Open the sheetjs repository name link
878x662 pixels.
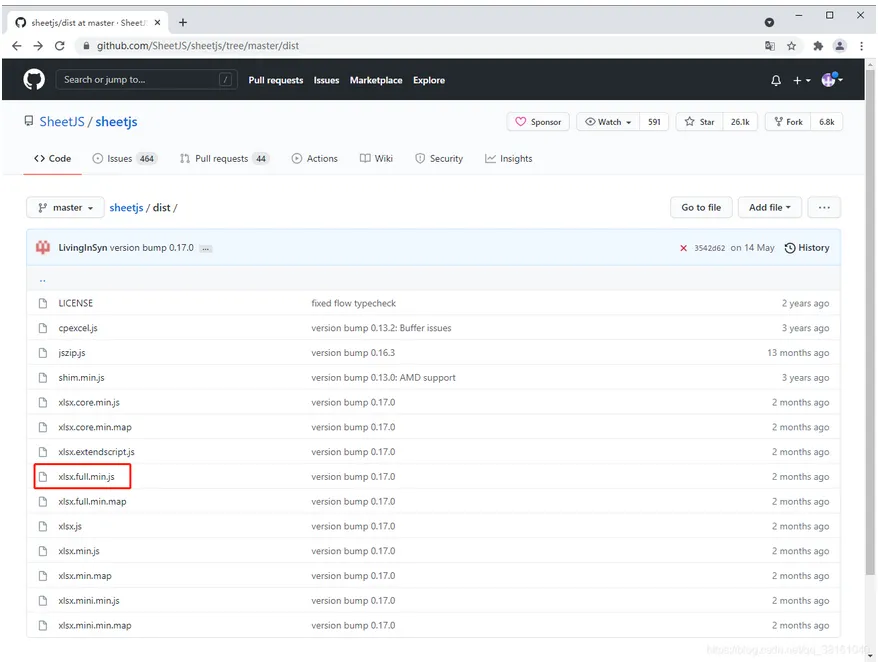(x=116, y=122)
